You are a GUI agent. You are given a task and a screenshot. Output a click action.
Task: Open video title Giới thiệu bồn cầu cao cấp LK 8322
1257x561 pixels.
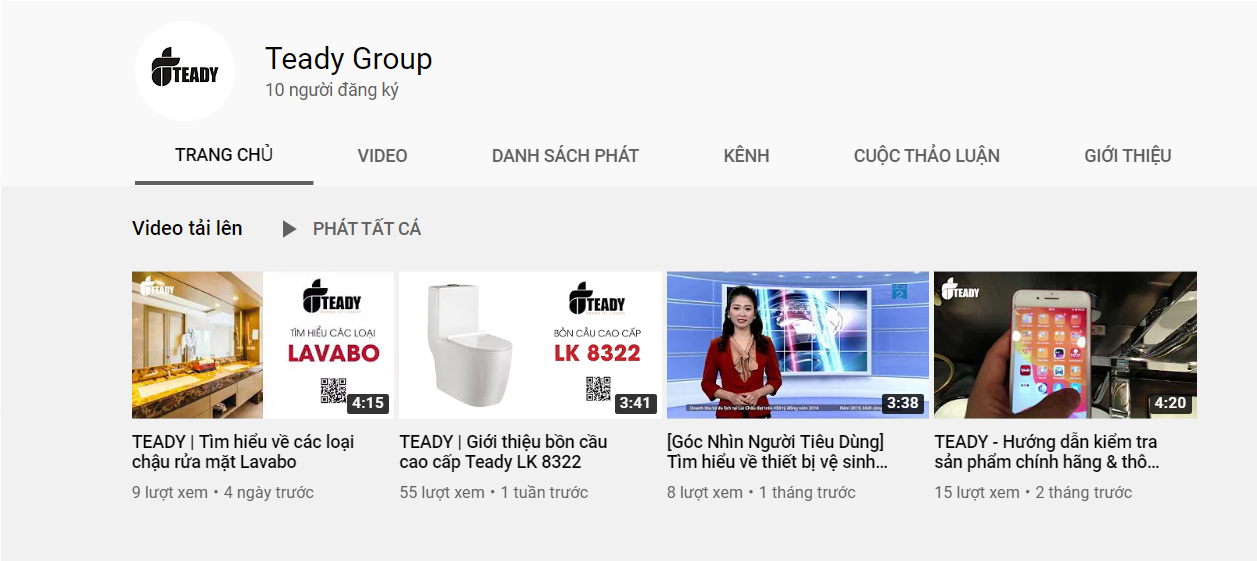503,452
